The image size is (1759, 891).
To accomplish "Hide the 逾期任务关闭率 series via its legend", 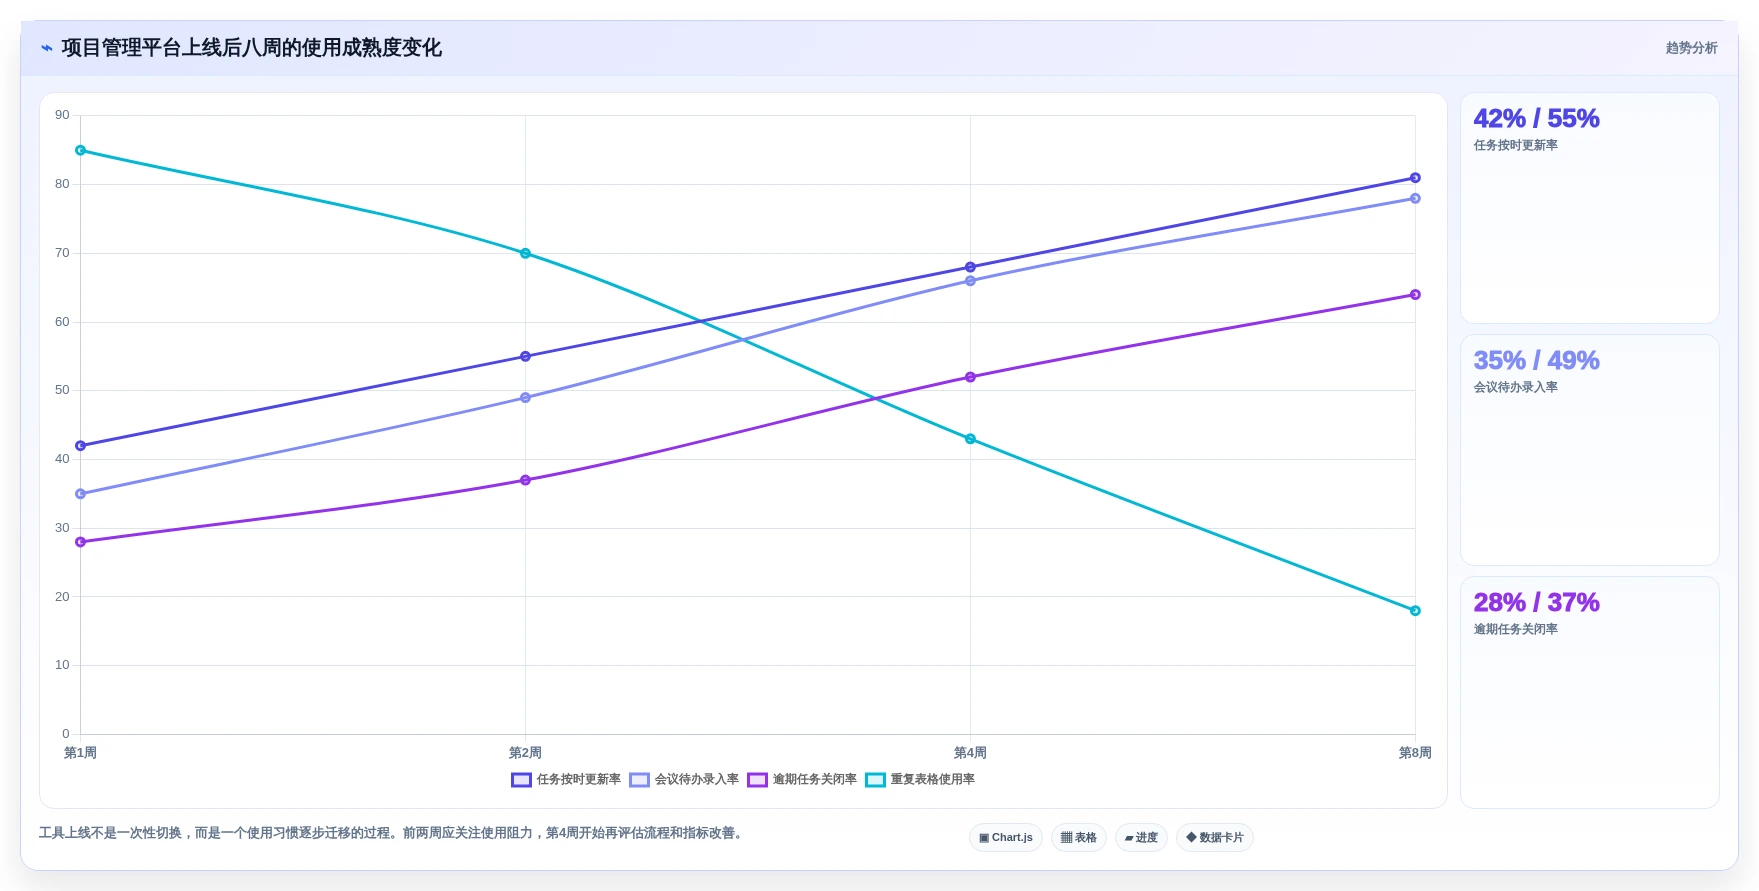I will click(x=802, y=780).
